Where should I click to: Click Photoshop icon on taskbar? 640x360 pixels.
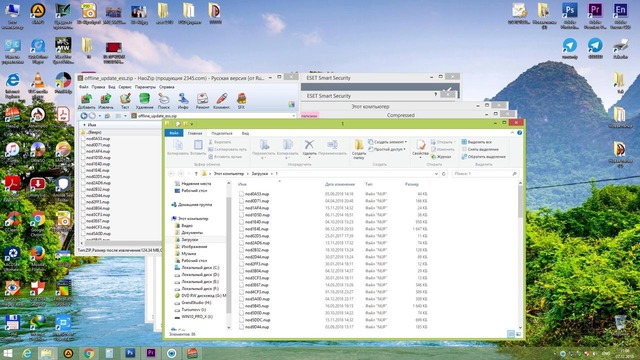click(130, 353)
